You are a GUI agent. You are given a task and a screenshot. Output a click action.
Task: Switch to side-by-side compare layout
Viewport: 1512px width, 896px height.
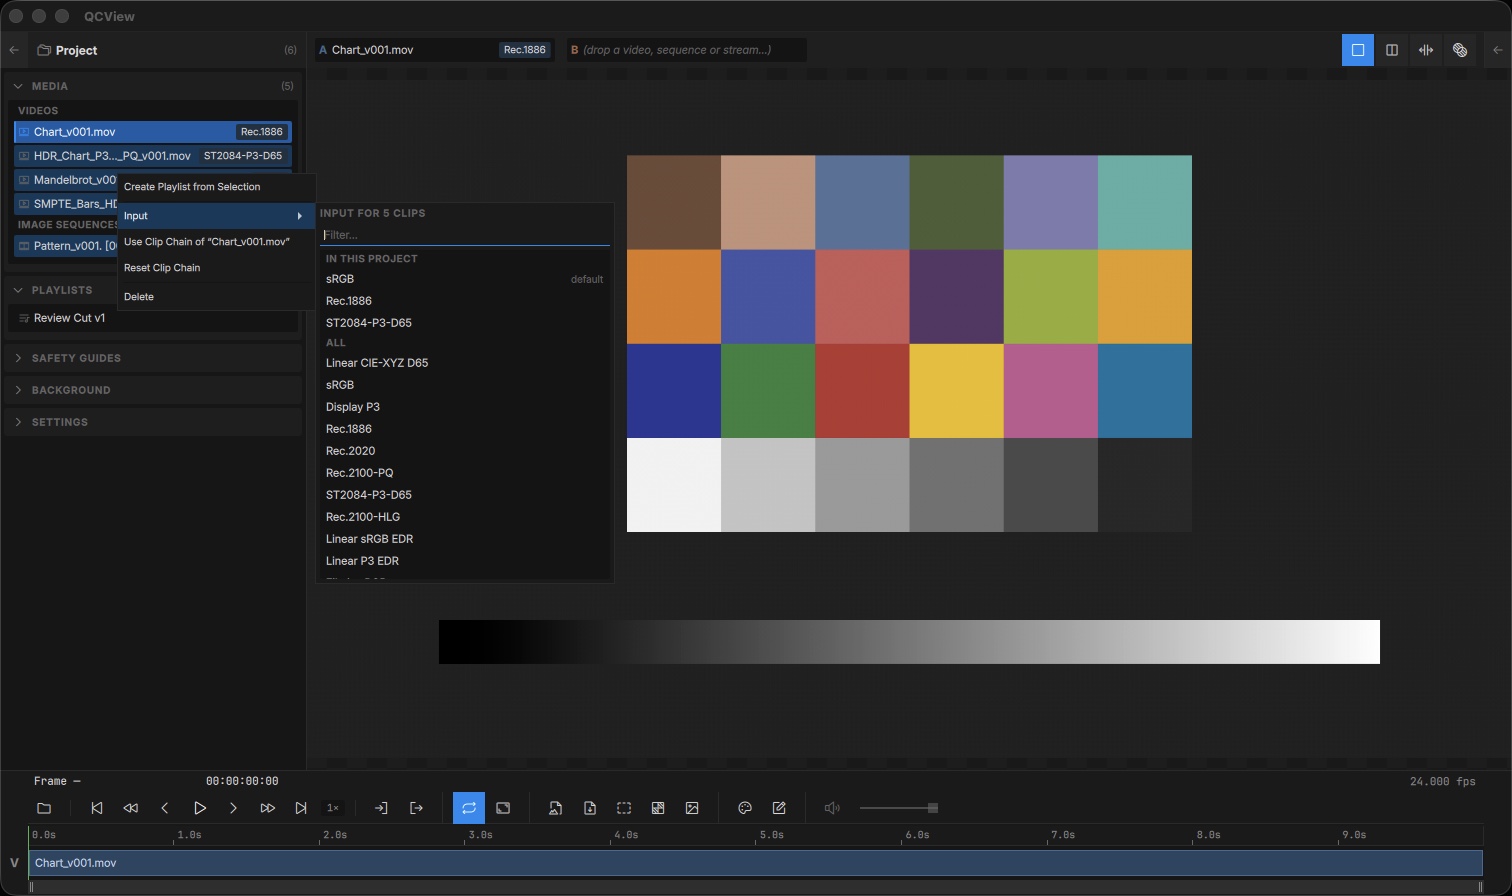coord(1392,50)
